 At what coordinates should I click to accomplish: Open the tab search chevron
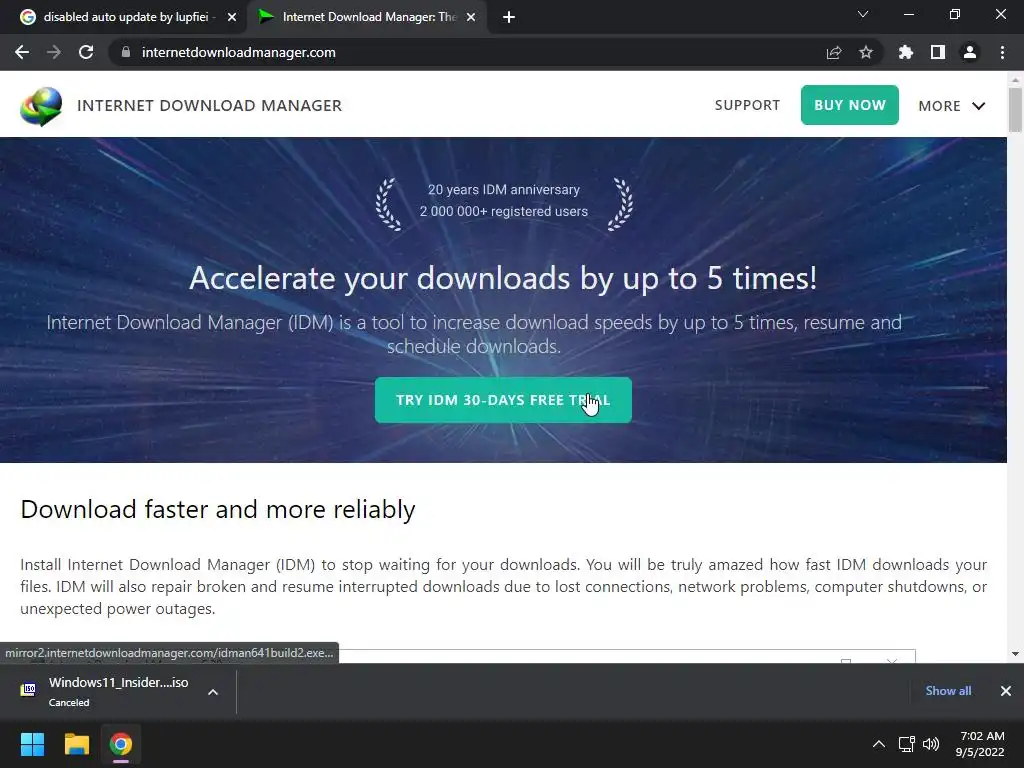863,14
